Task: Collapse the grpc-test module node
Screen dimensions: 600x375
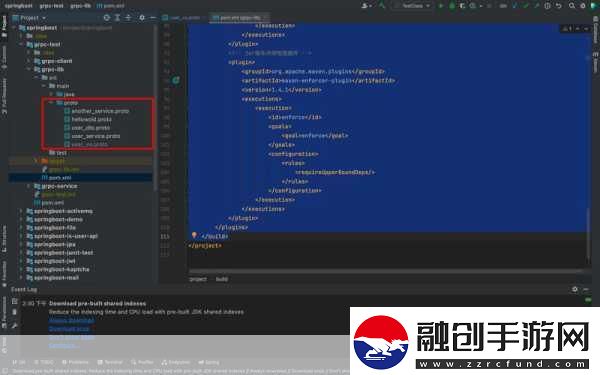Action: pos(21,44)
